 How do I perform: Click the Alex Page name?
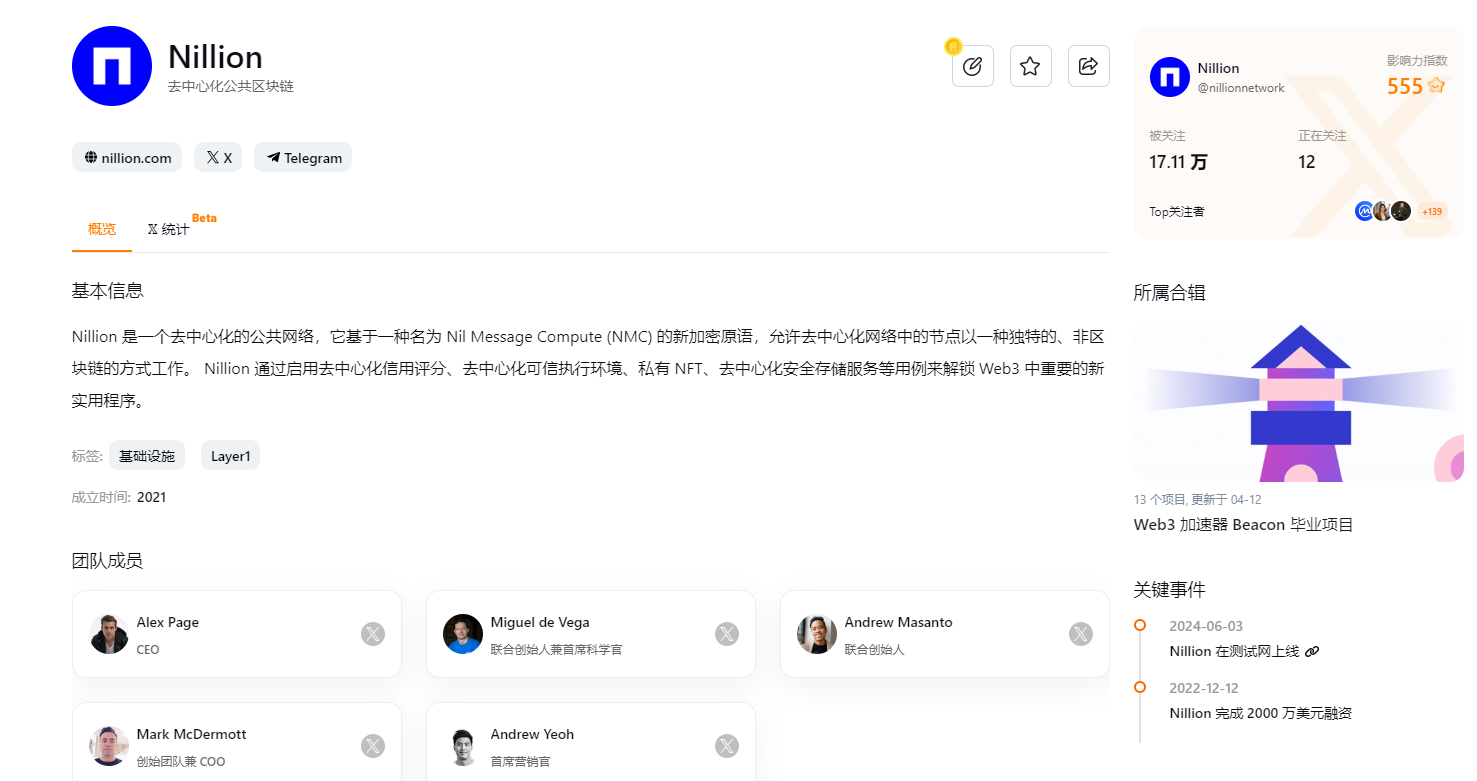click(168, 622)
